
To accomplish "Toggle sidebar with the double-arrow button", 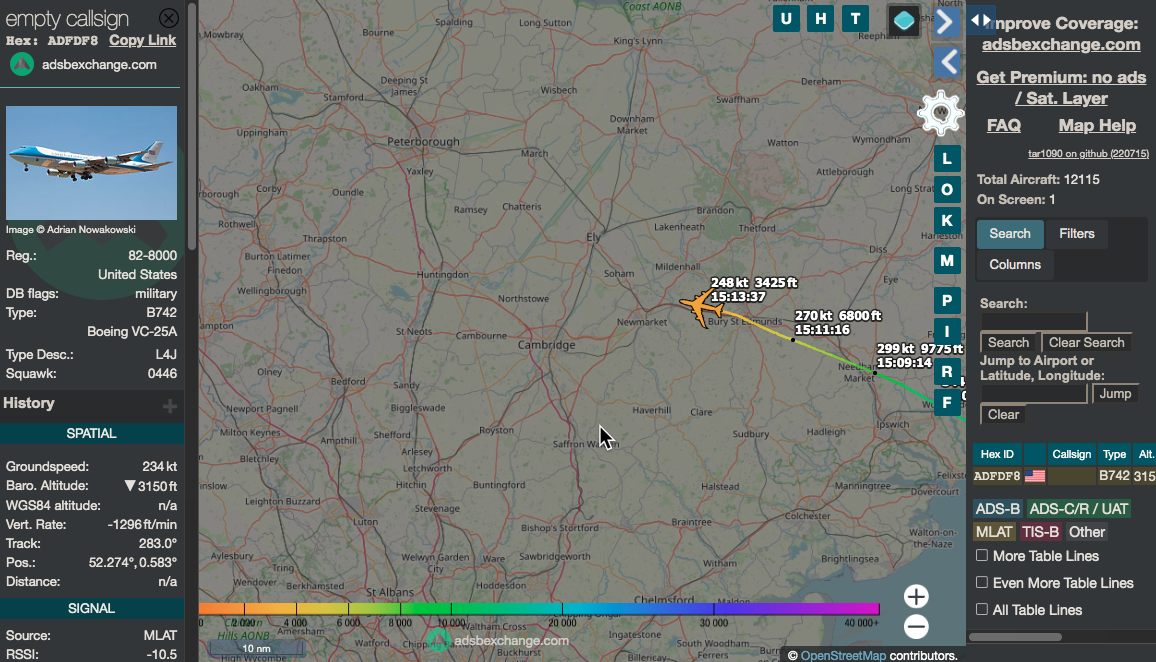I will 981,21.
